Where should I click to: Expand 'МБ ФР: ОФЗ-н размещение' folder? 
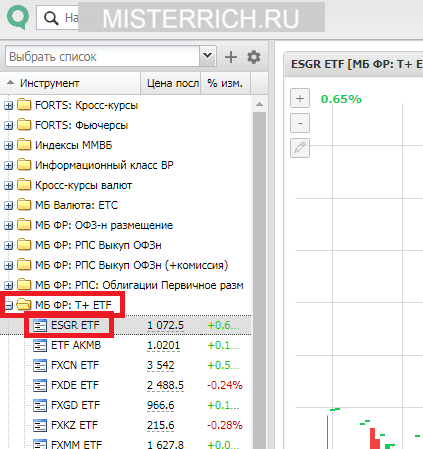coord(8,226)
